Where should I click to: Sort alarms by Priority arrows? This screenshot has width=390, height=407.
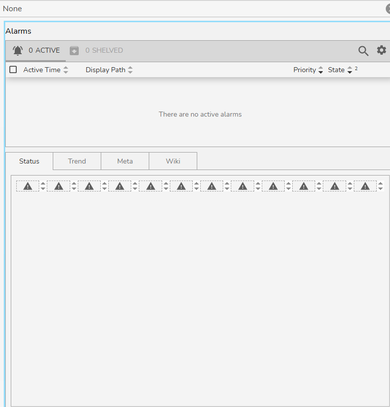[x=321, y=70]
